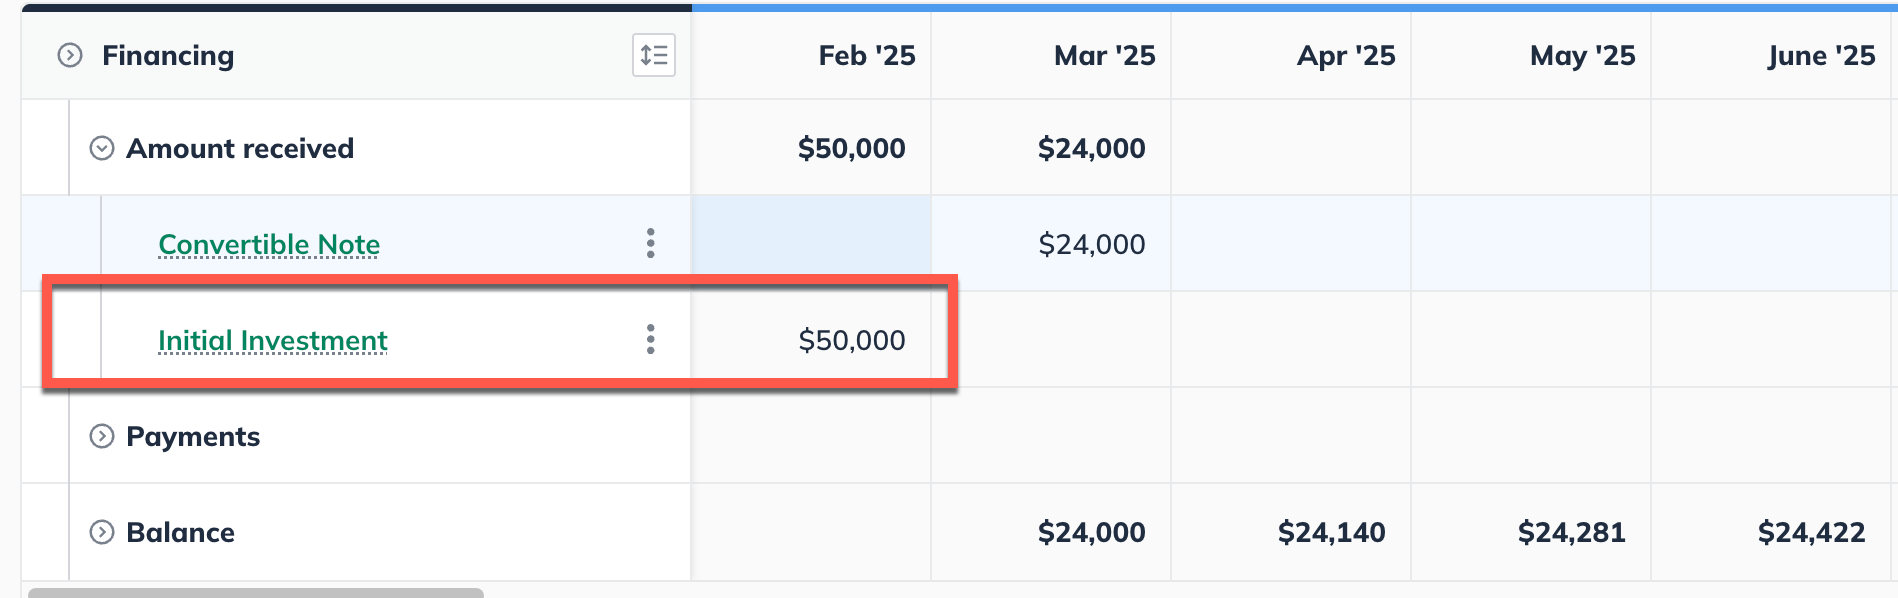Open the Initial Investment options menu
The height and width of the screenshot is (598, 1898).
pyautogui.click(x=650, y=339)
